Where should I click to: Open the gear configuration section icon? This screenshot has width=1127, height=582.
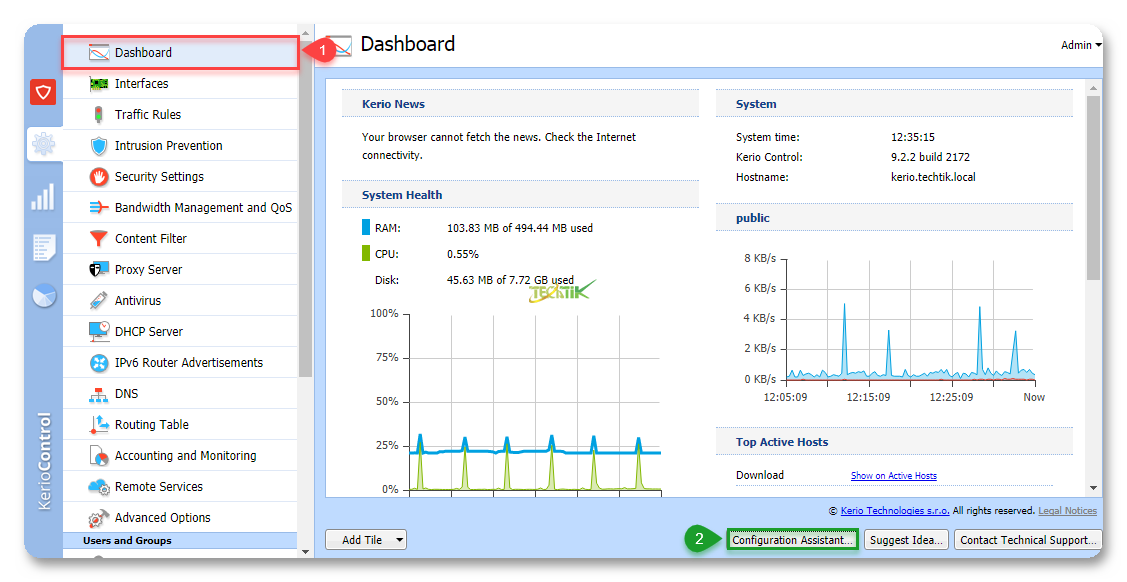pos(43,144)
